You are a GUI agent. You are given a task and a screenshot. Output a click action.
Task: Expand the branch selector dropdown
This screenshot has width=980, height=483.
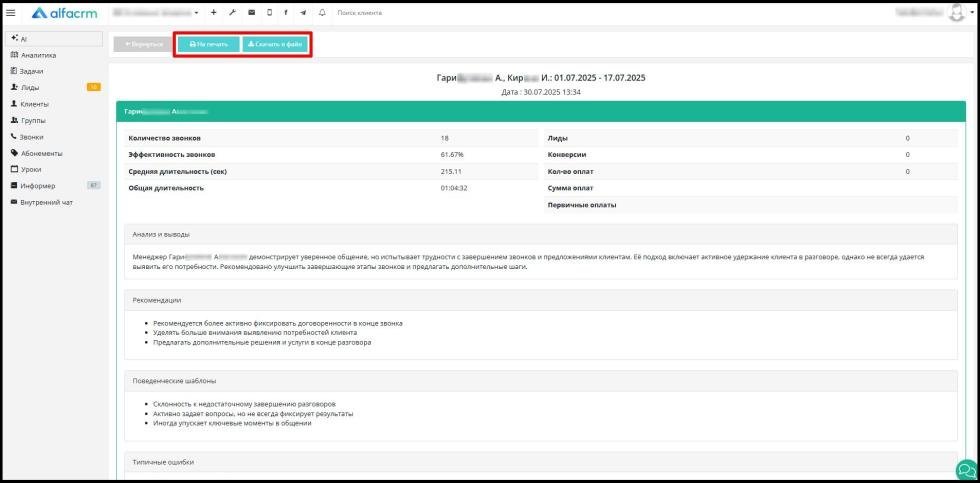tap(156, 12)
